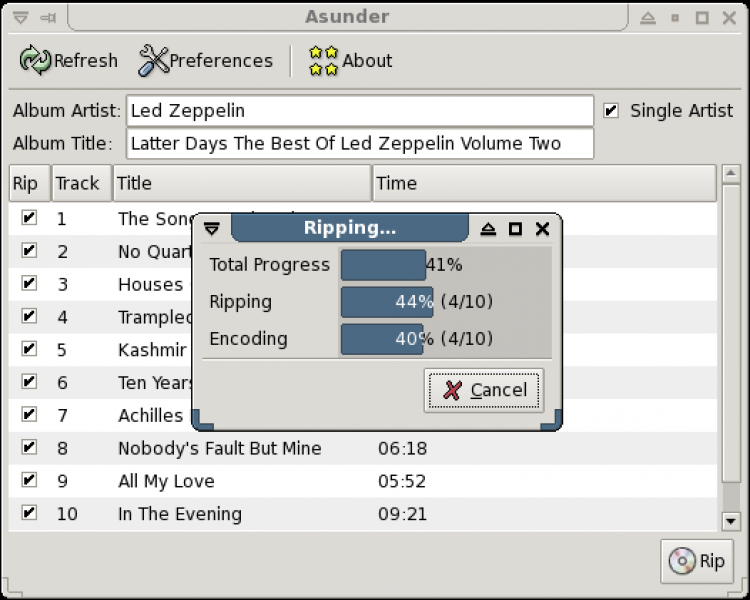Screen dimensions: 750x600
Task: Click the Rip column header
Action: point(25,183)
